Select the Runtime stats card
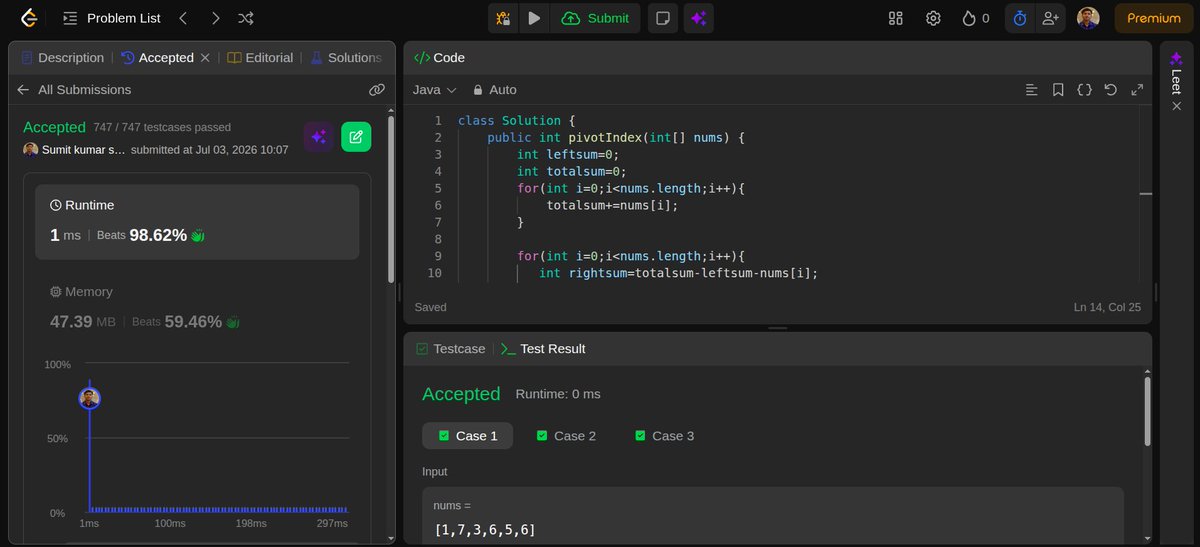The height and width of the screenshot is (547, 1200). click(x=197, y=222)
